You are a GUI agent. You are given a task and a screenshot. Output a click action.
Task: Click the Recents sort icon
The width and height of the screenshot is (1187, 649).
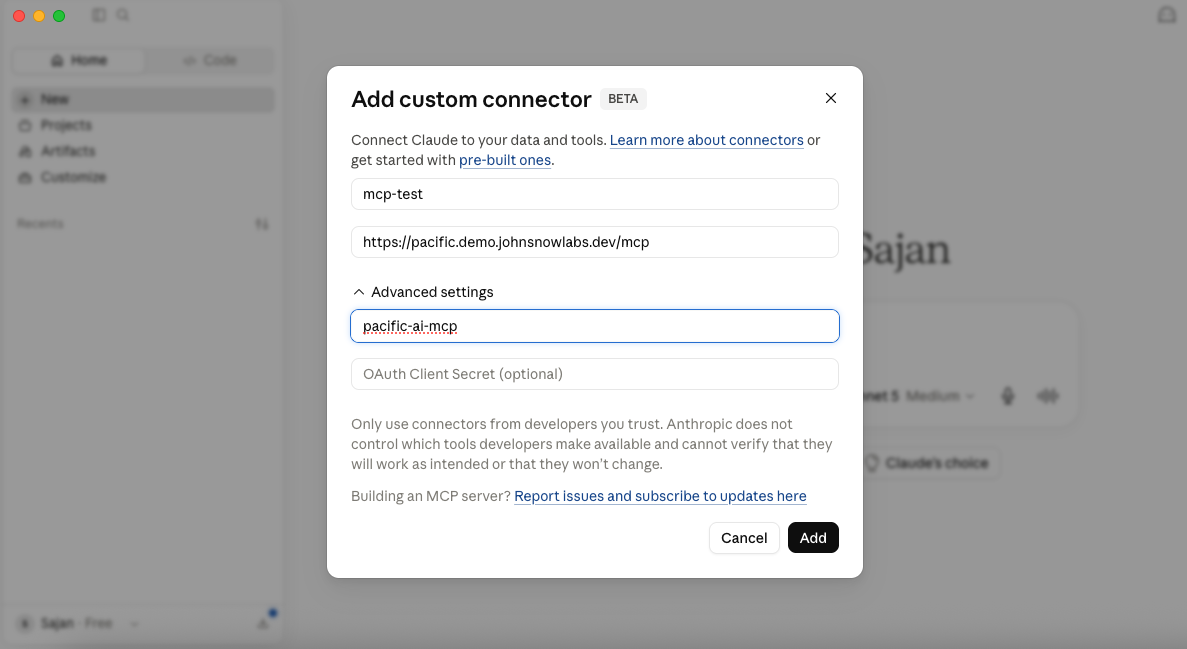262,224
